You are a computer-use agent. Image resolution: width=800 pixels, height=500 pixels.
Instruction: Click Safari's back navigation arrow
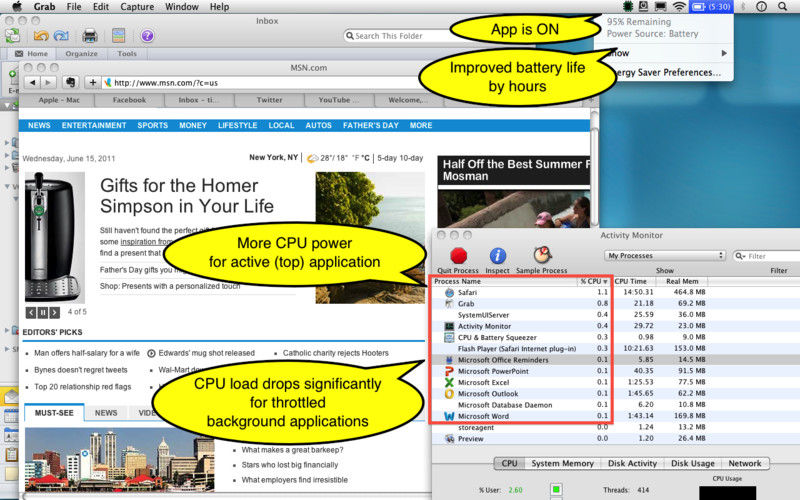coord(33,82)
